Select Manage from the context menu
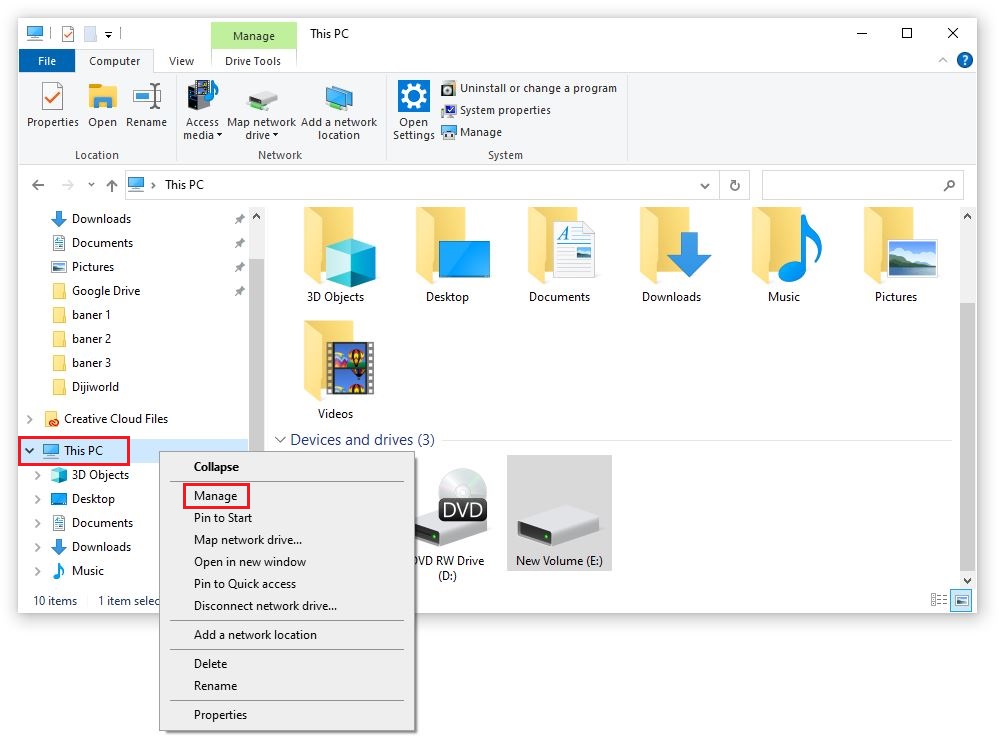This screenshot has height=742, width=999. (x=216, y=496)
